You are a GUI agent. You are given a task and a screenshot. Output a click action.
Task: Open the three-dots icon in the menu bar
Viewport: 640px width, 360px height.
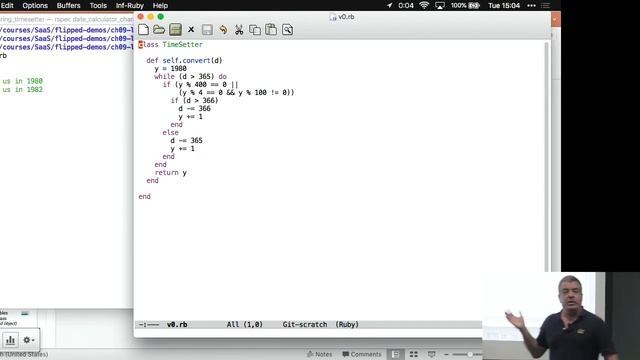531,5
